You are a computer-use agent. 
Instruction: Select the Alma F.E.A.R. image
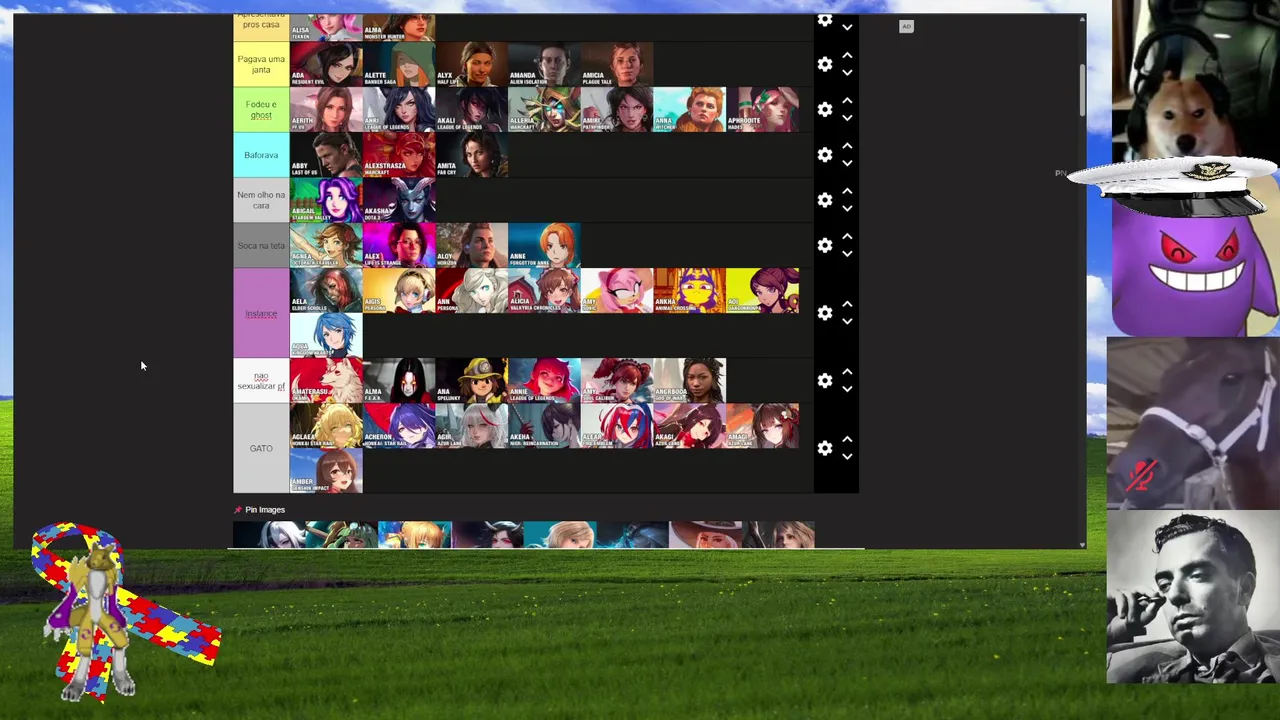tap(399, 380)
